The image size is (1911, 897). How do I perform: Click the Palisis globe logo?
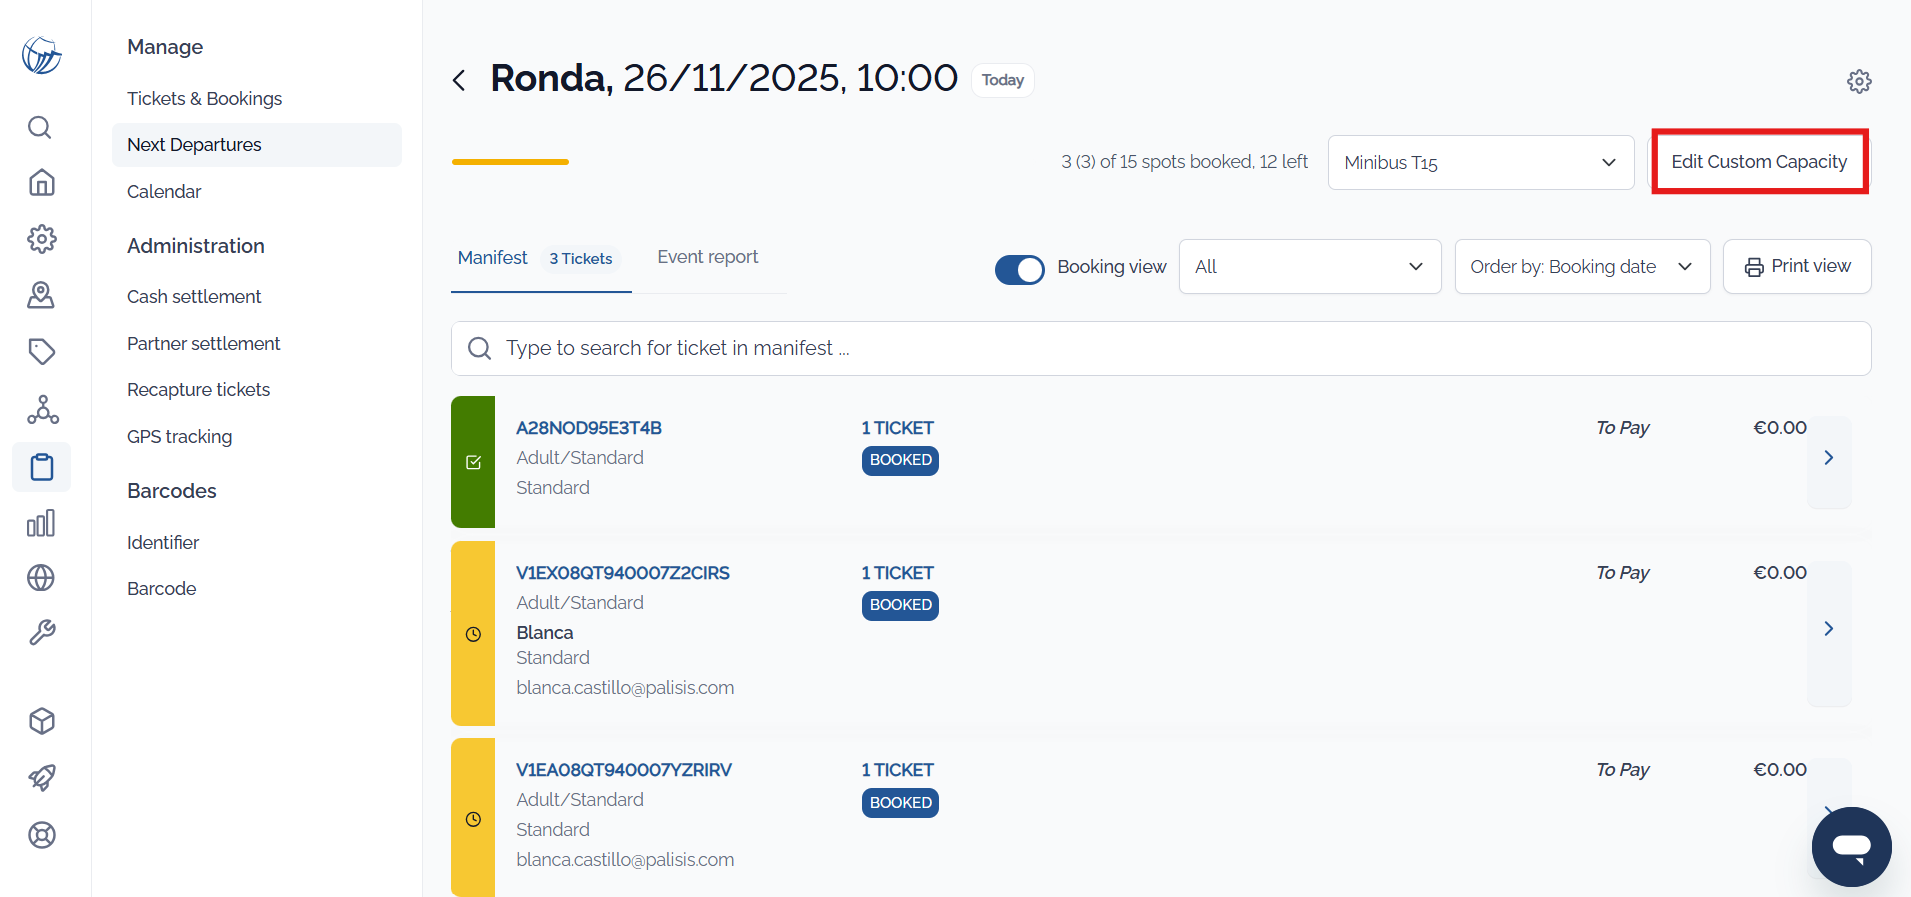tap(42, 55)
